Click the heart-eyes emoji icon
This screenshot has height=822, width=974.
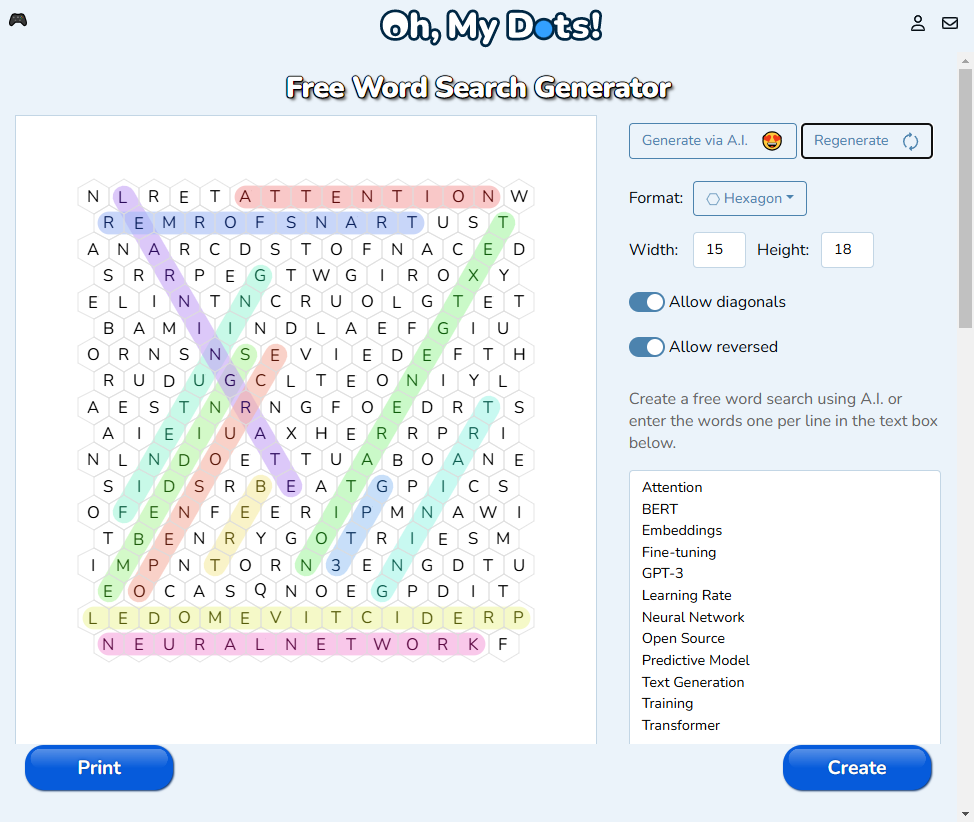(x=771, y=141)
